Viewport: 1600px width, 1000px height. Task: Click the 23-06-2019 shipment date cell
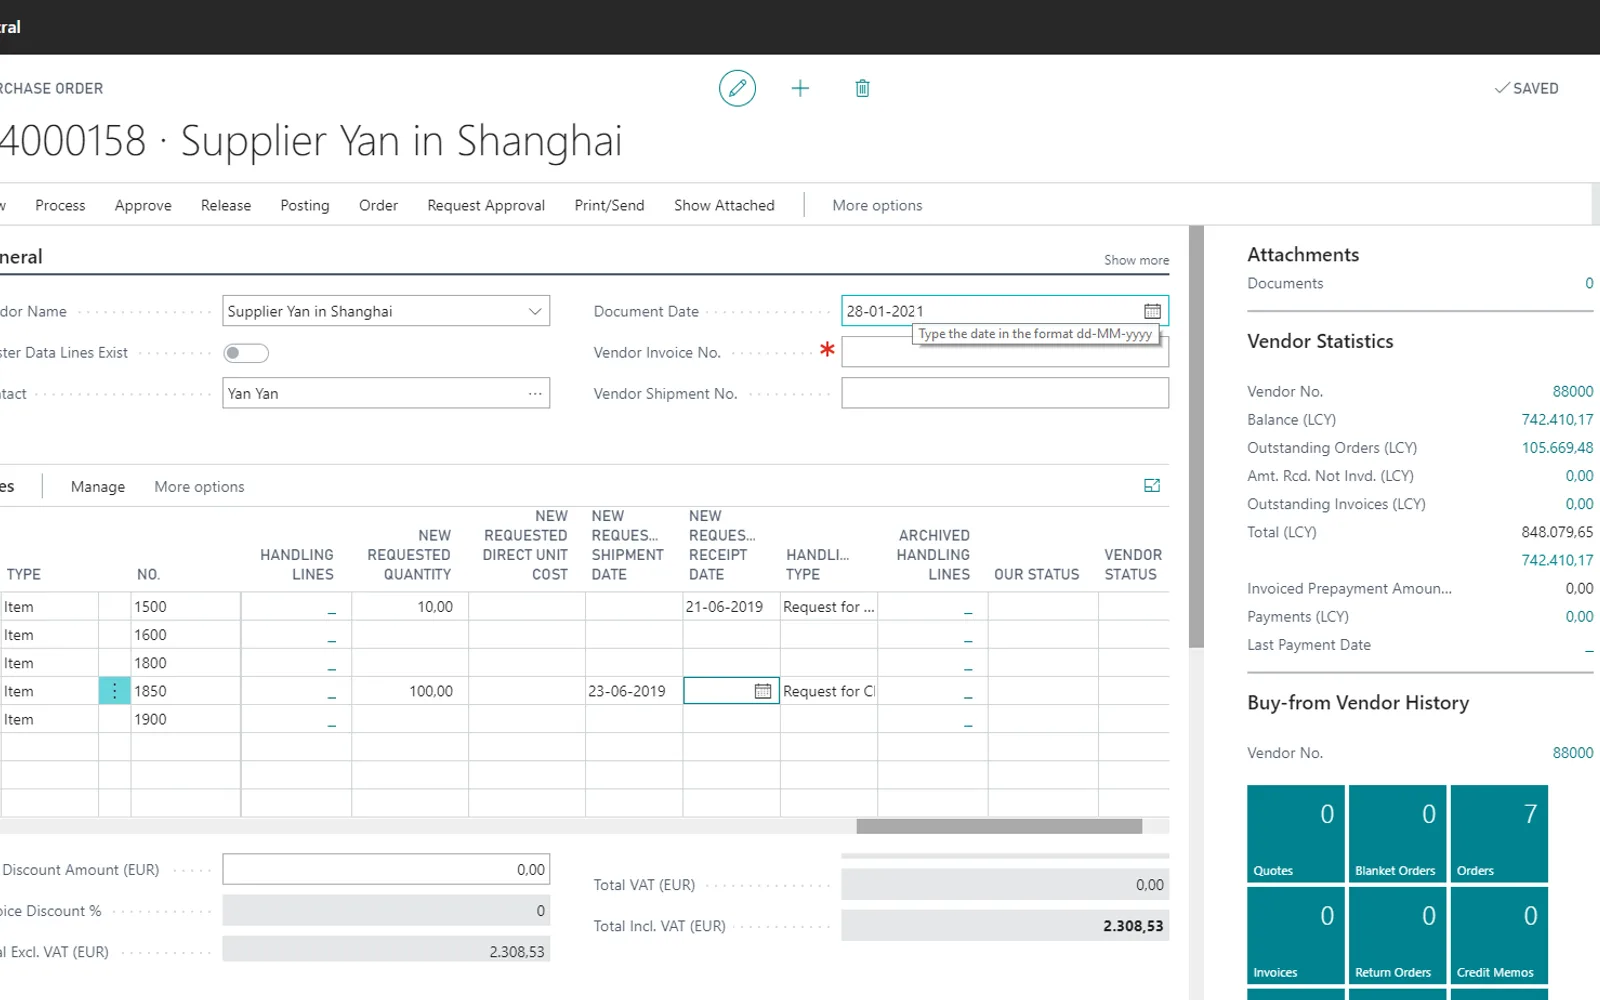(x=634, y=691)
